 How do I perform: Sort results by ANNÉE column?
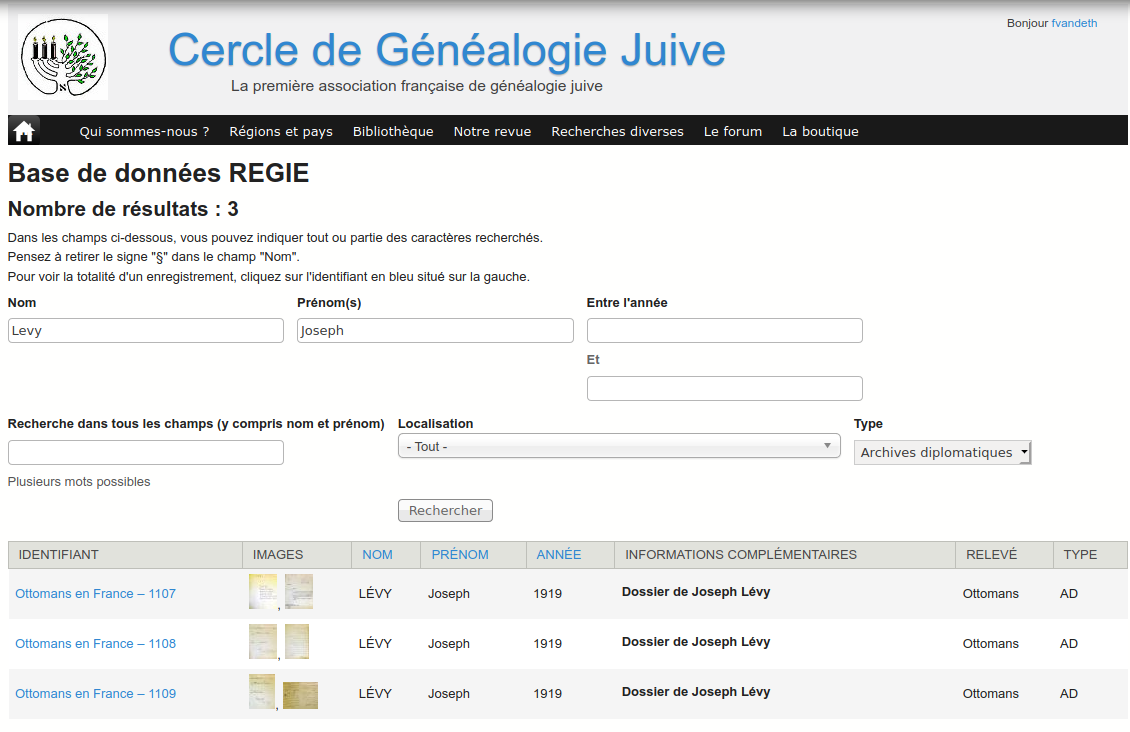559,555
